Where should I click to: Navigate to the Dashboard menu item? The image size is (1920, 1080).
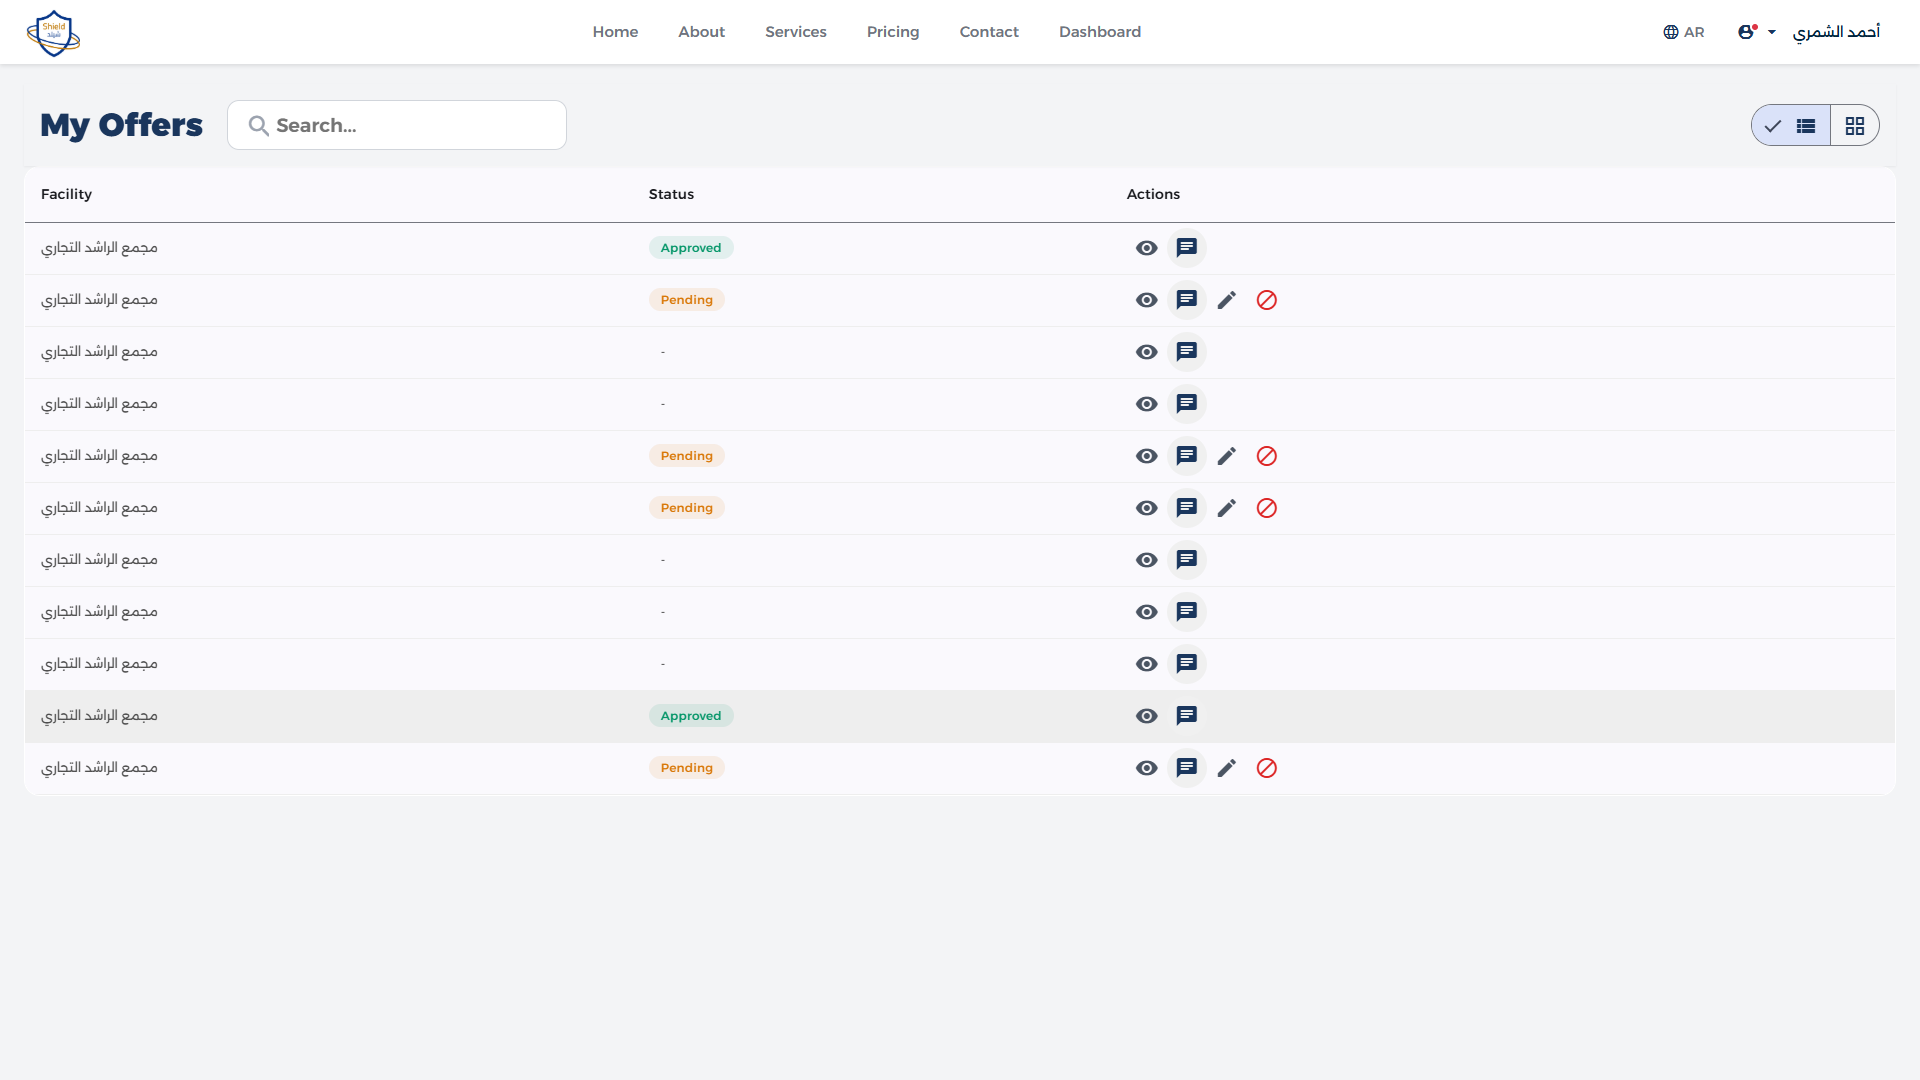point(1100,31)
